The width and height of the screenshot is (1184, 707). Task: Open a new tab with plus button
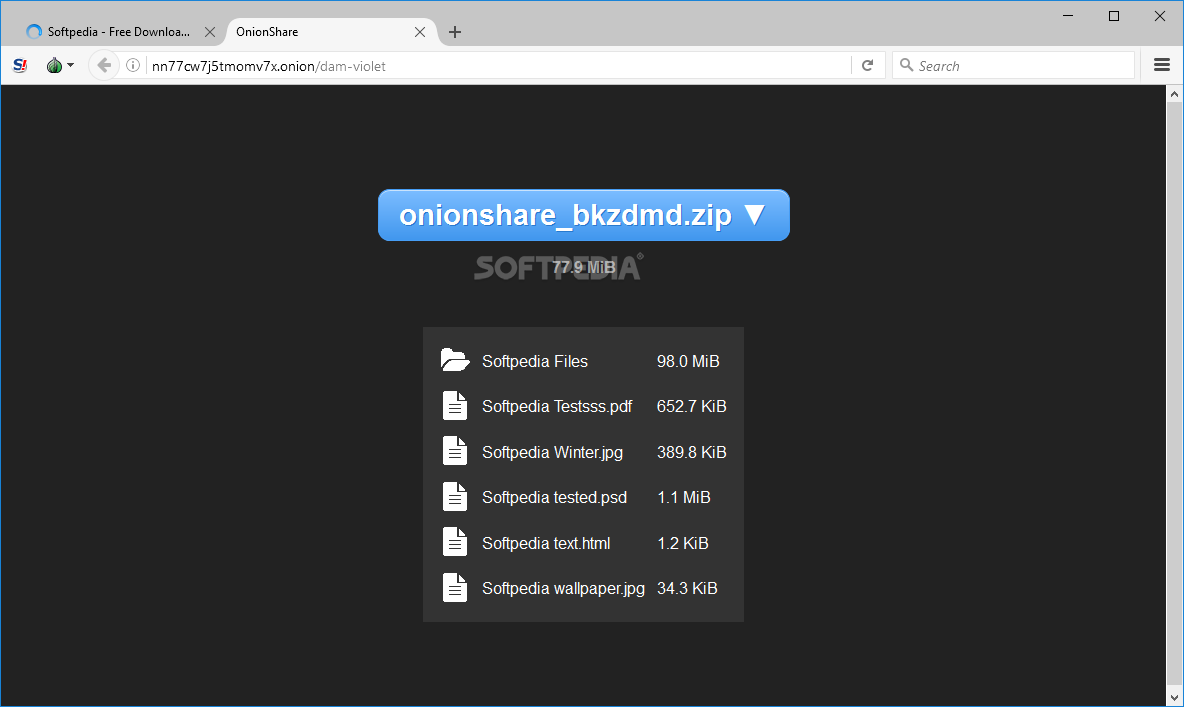(455, 32)
